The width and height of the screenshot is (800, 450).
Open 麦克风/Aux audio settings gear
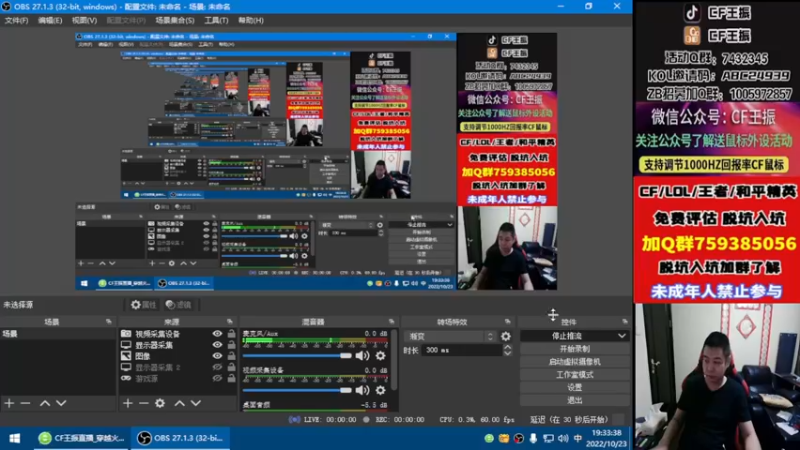click(381, 356)
